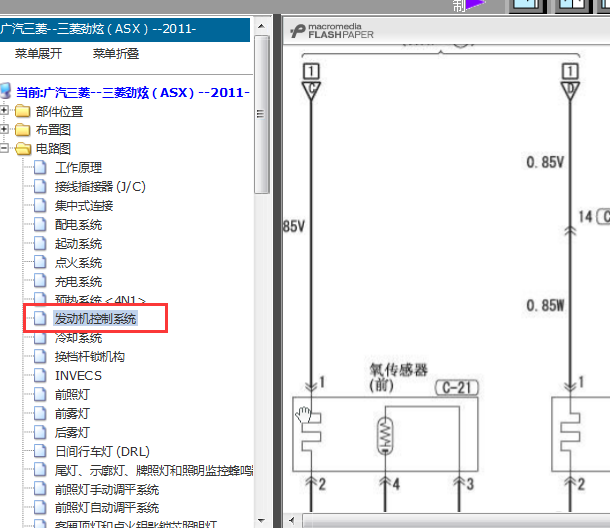Click page icon beside INVECS
610x528 pixels.
pyautogui.click(x=40, y=375)
